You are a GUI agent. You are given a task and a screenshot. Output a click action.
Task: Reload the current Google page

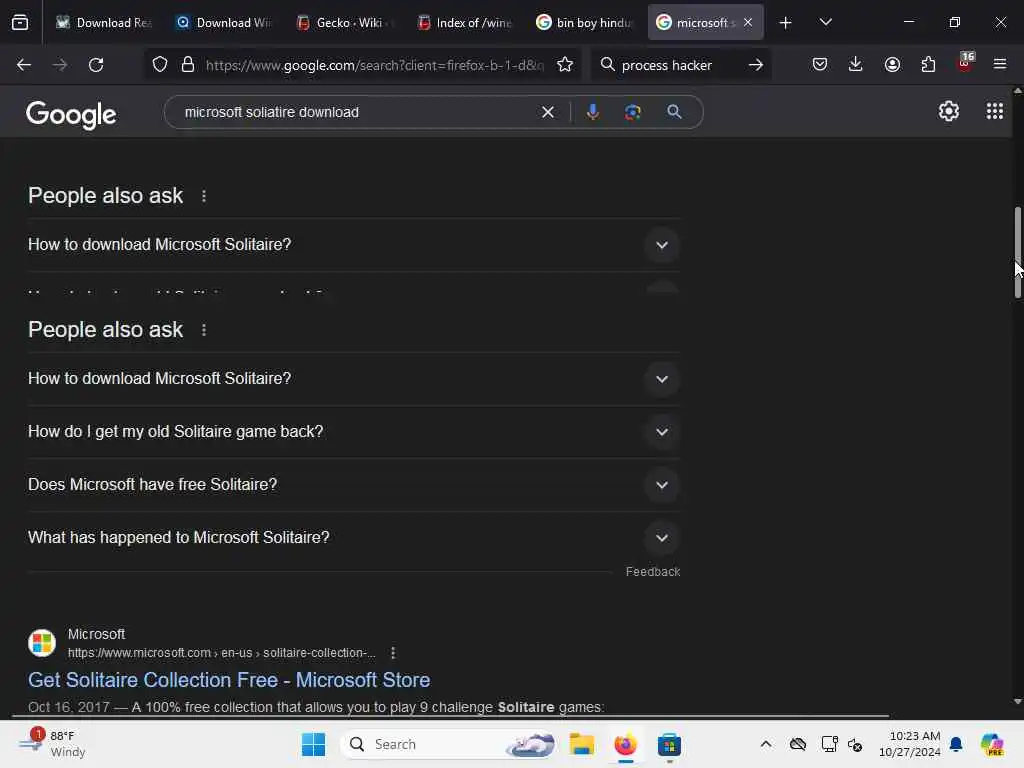[96, 65]
